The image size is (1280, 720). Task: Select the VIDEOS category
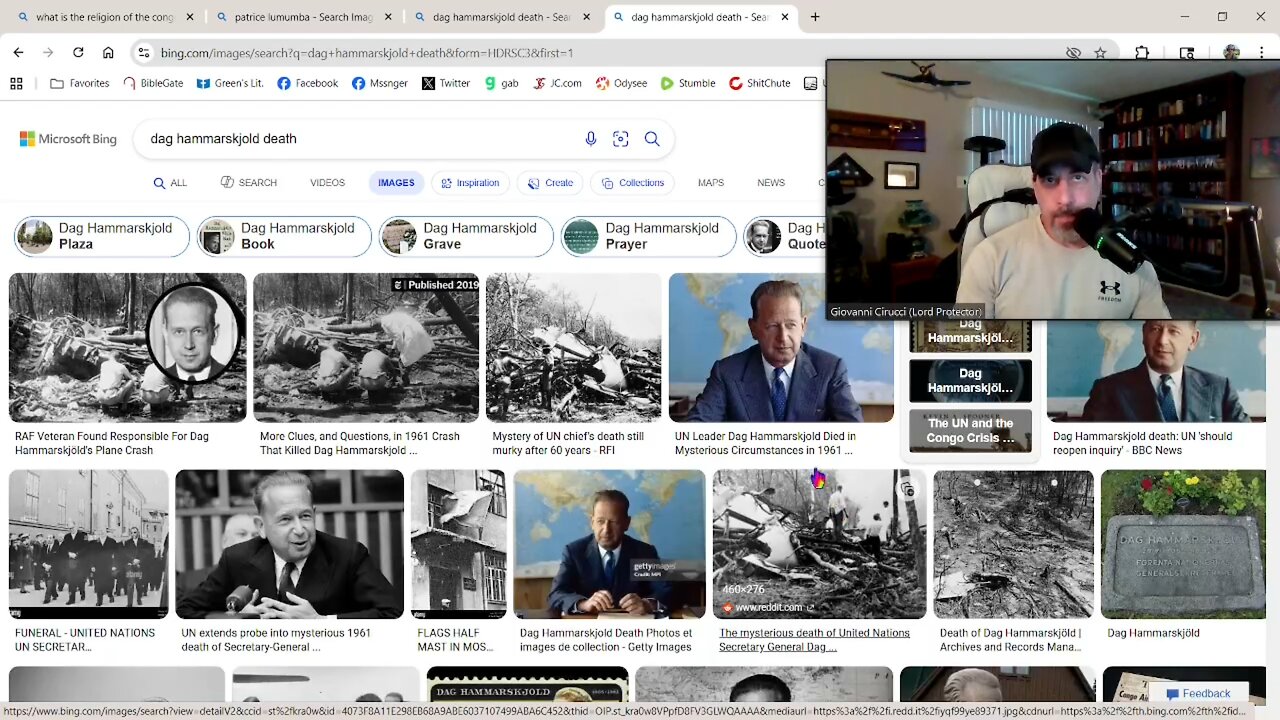click(327, 183)
